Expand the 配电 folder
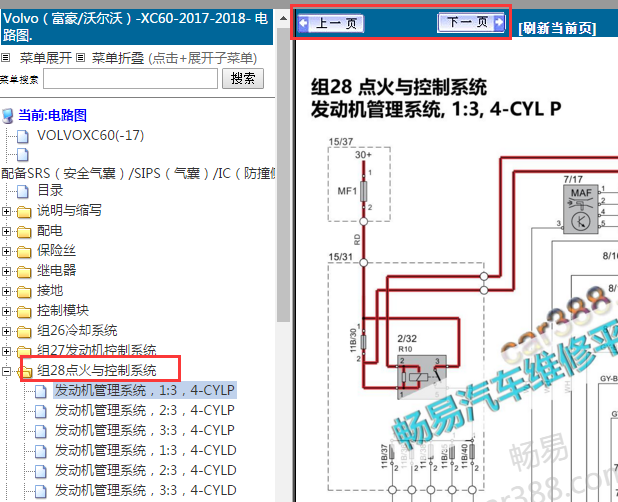618x502 pixels. tap(6, 231)
